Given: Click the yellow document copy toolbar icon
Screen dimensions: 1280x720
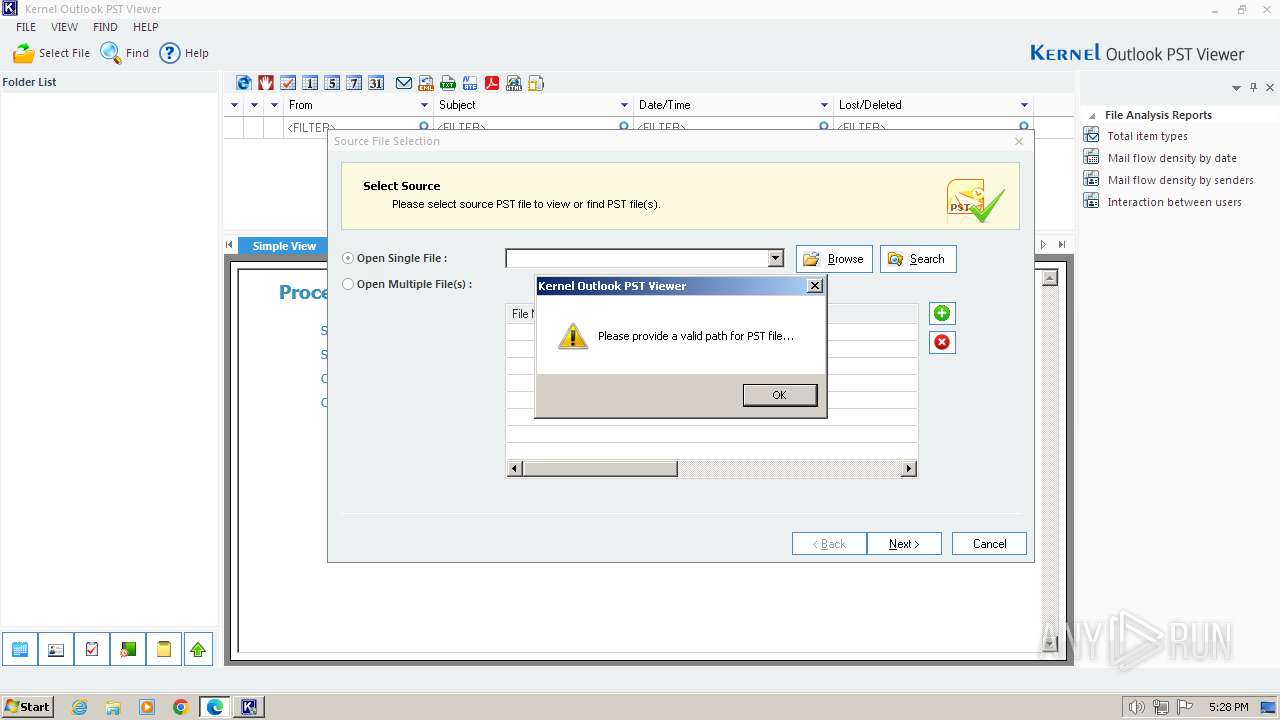Looking at the screenshot, I should click(x=536, y=83).
